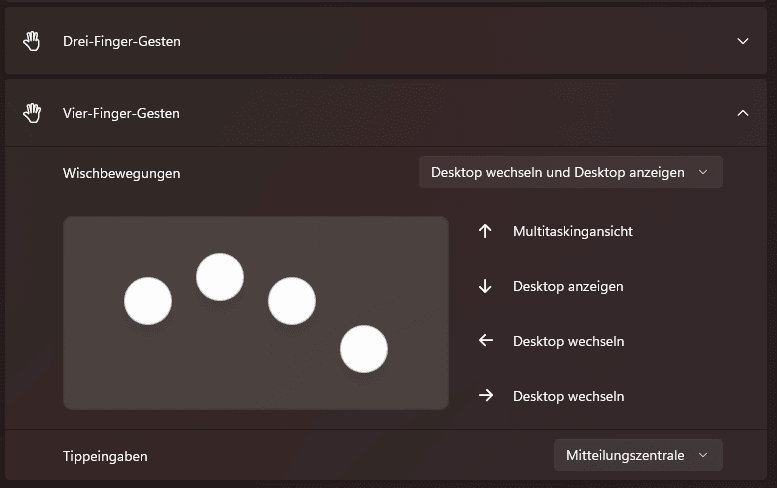Click the lowest right finger dot in preview
This screenshot has height=488, width=777.
[x=364, y=349]
